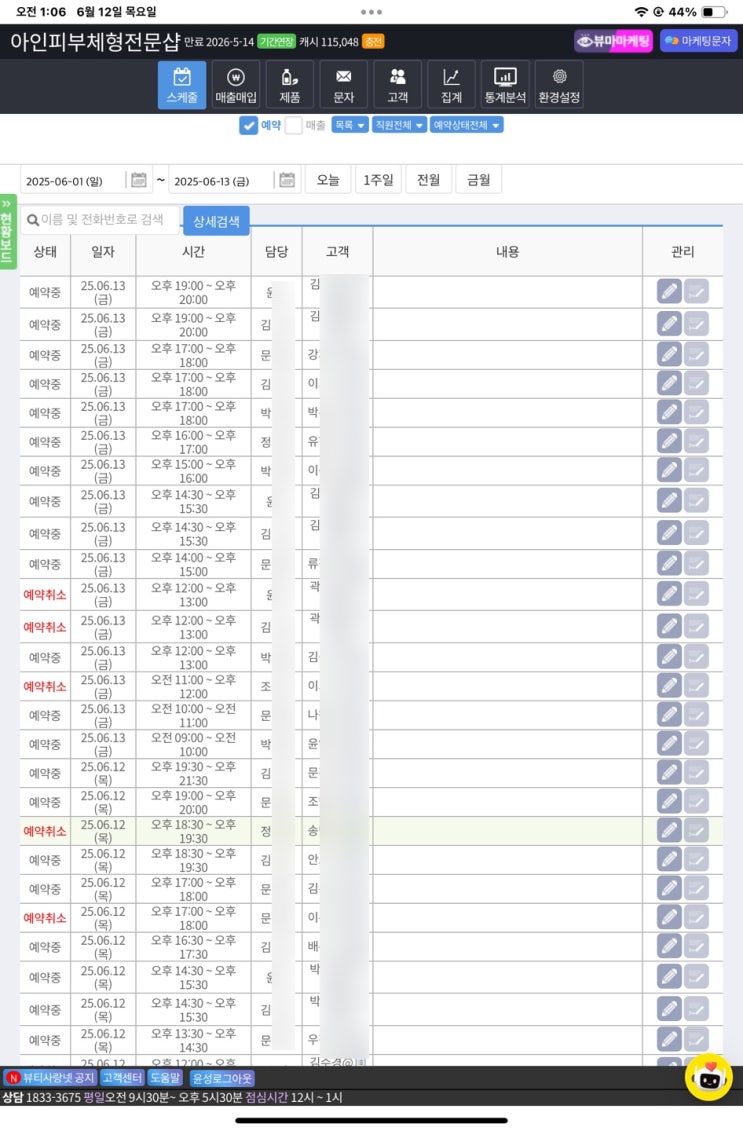This screenshot has height=1131, width=743.
Task: Click the 아인피부체형전문샵 shop title
Action: coord(94,41)
